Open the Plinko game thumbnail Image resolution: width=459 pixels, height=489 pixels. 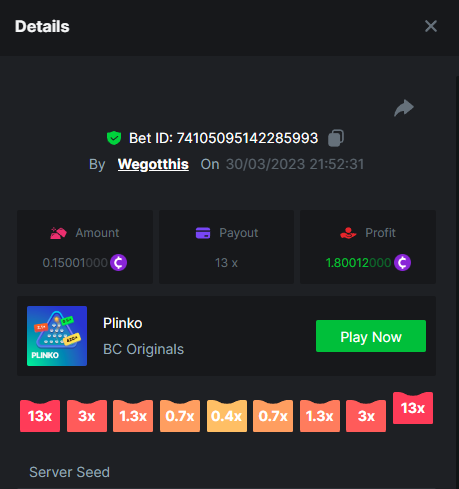[57, 336]
